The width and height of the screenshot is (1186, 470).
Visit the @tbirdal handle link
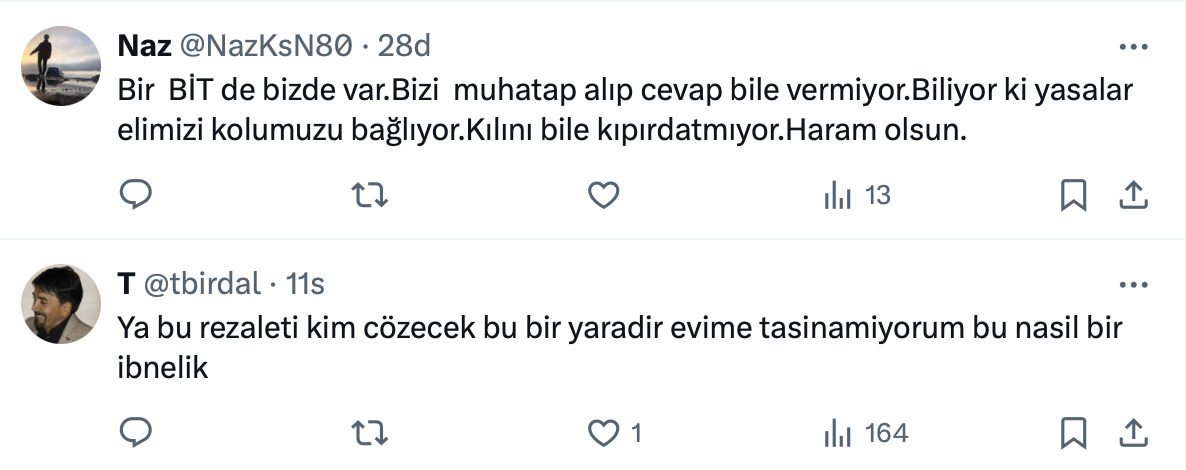point(202,285)
